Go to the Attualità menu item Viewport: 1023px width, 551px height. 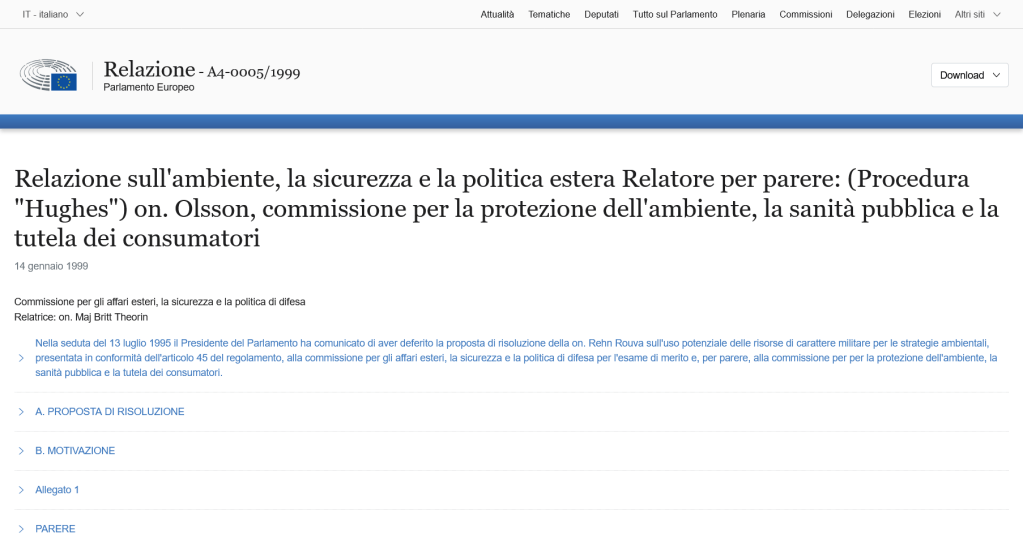[497, 14]
